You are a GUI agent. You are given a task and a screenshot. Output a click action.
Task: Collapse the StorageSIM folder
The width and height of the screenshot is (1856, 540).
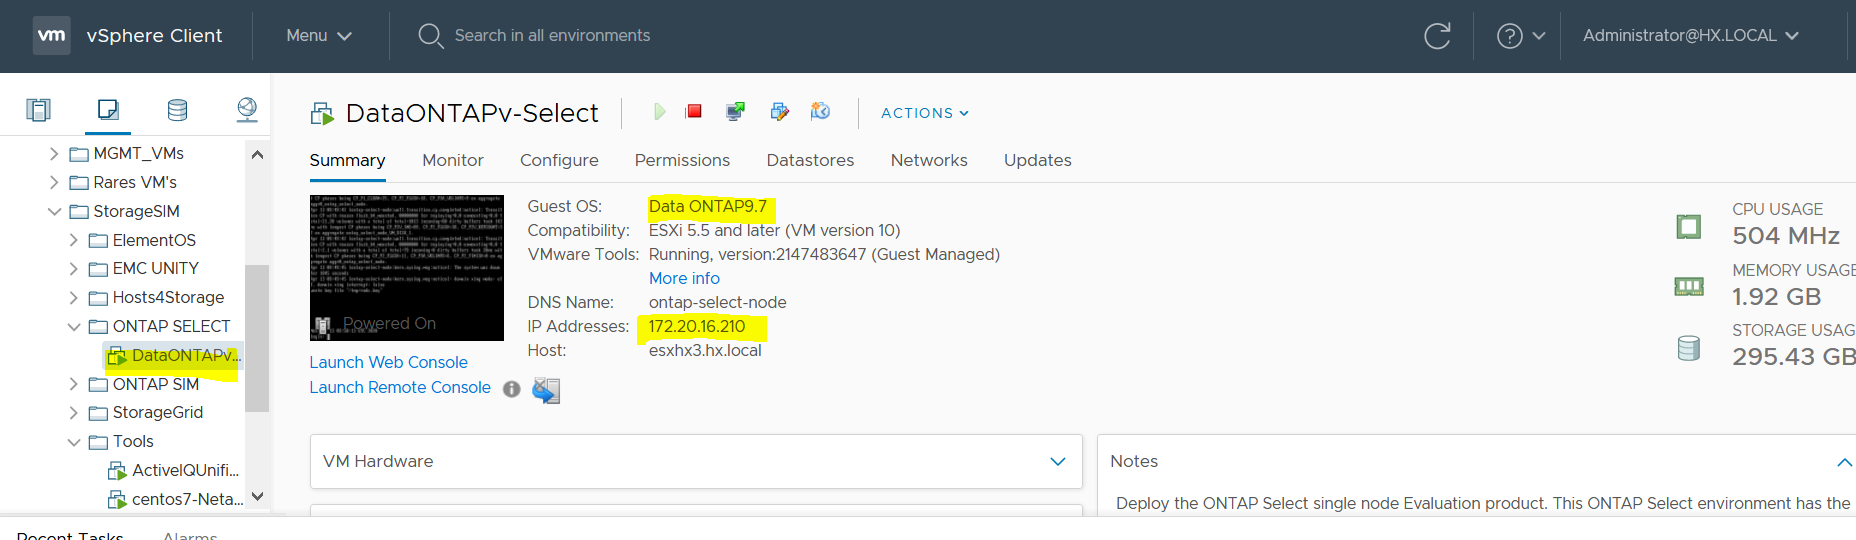54,211
